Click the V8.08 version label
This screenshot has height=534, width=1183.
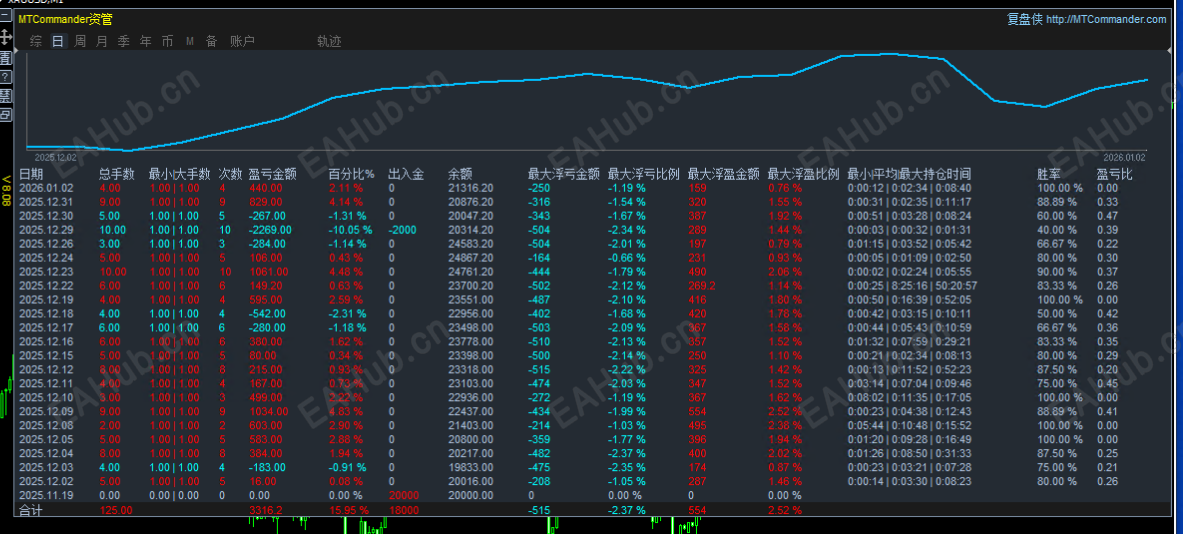[6, 190]
